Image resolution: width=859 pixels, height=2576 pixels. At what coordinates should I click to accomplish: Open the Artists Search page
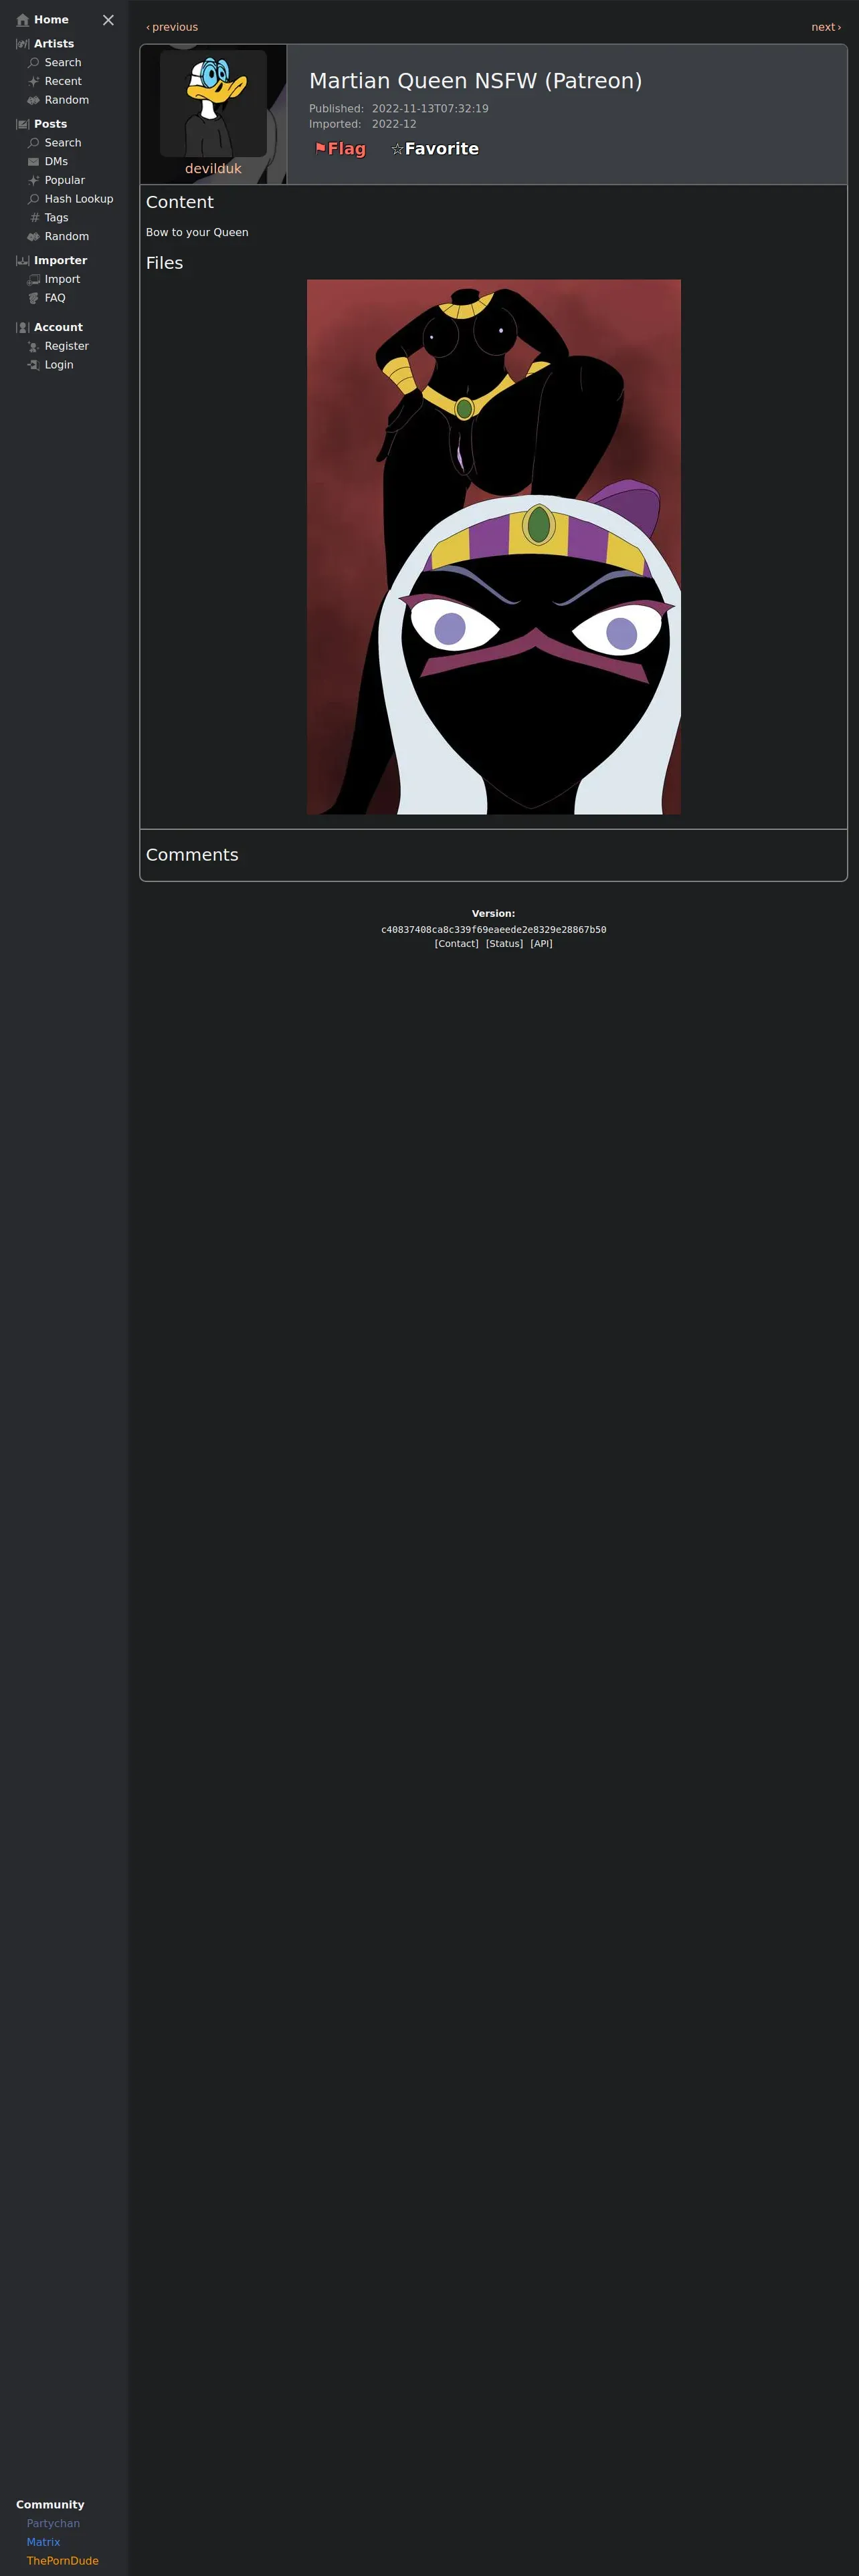[63, 63]
